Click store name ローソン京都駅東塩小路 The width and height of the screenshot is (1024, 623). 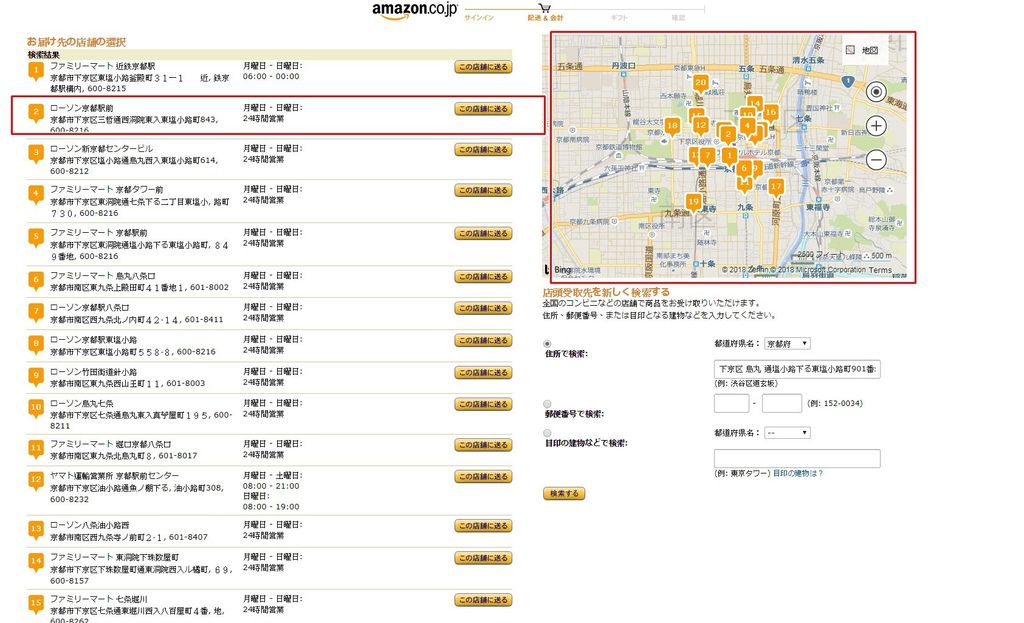click(x=93, y=340)
